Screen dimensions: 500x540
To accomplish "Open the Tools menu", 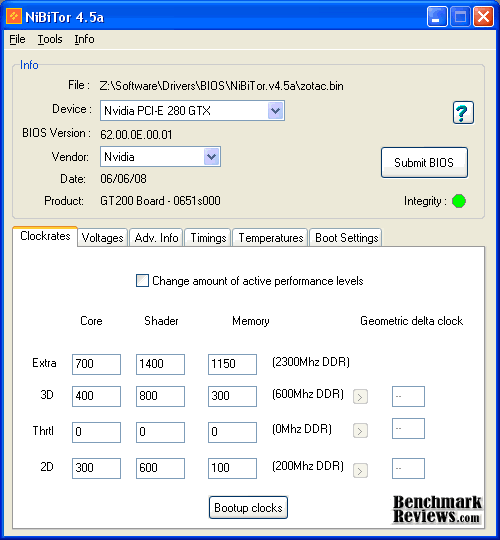I will tap(50, 39).
